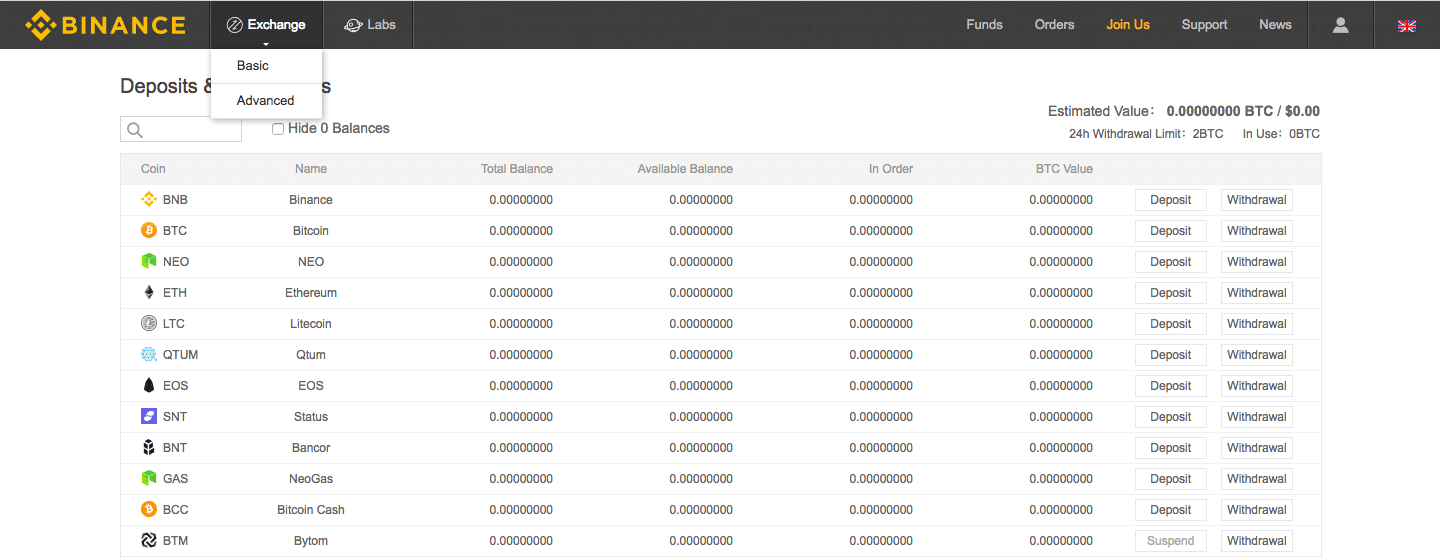The height and width of the screenshot is (558, 1440).
Task: Toggle the Hide 0 Balances checkbox
Action: [x=278, y=129]
